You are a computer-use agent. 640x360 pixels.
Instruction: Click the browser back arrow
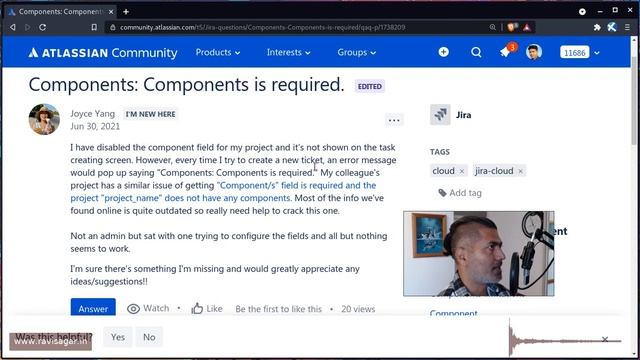(13, 27)
